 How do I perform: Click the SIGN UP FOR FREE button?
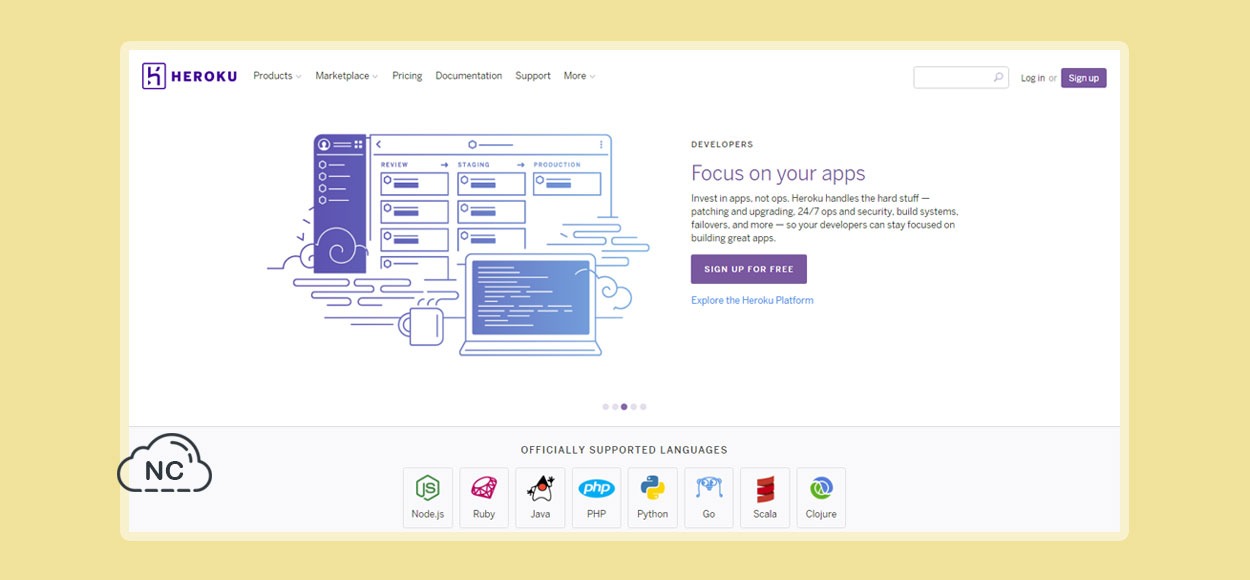click(x=749, y=269)
